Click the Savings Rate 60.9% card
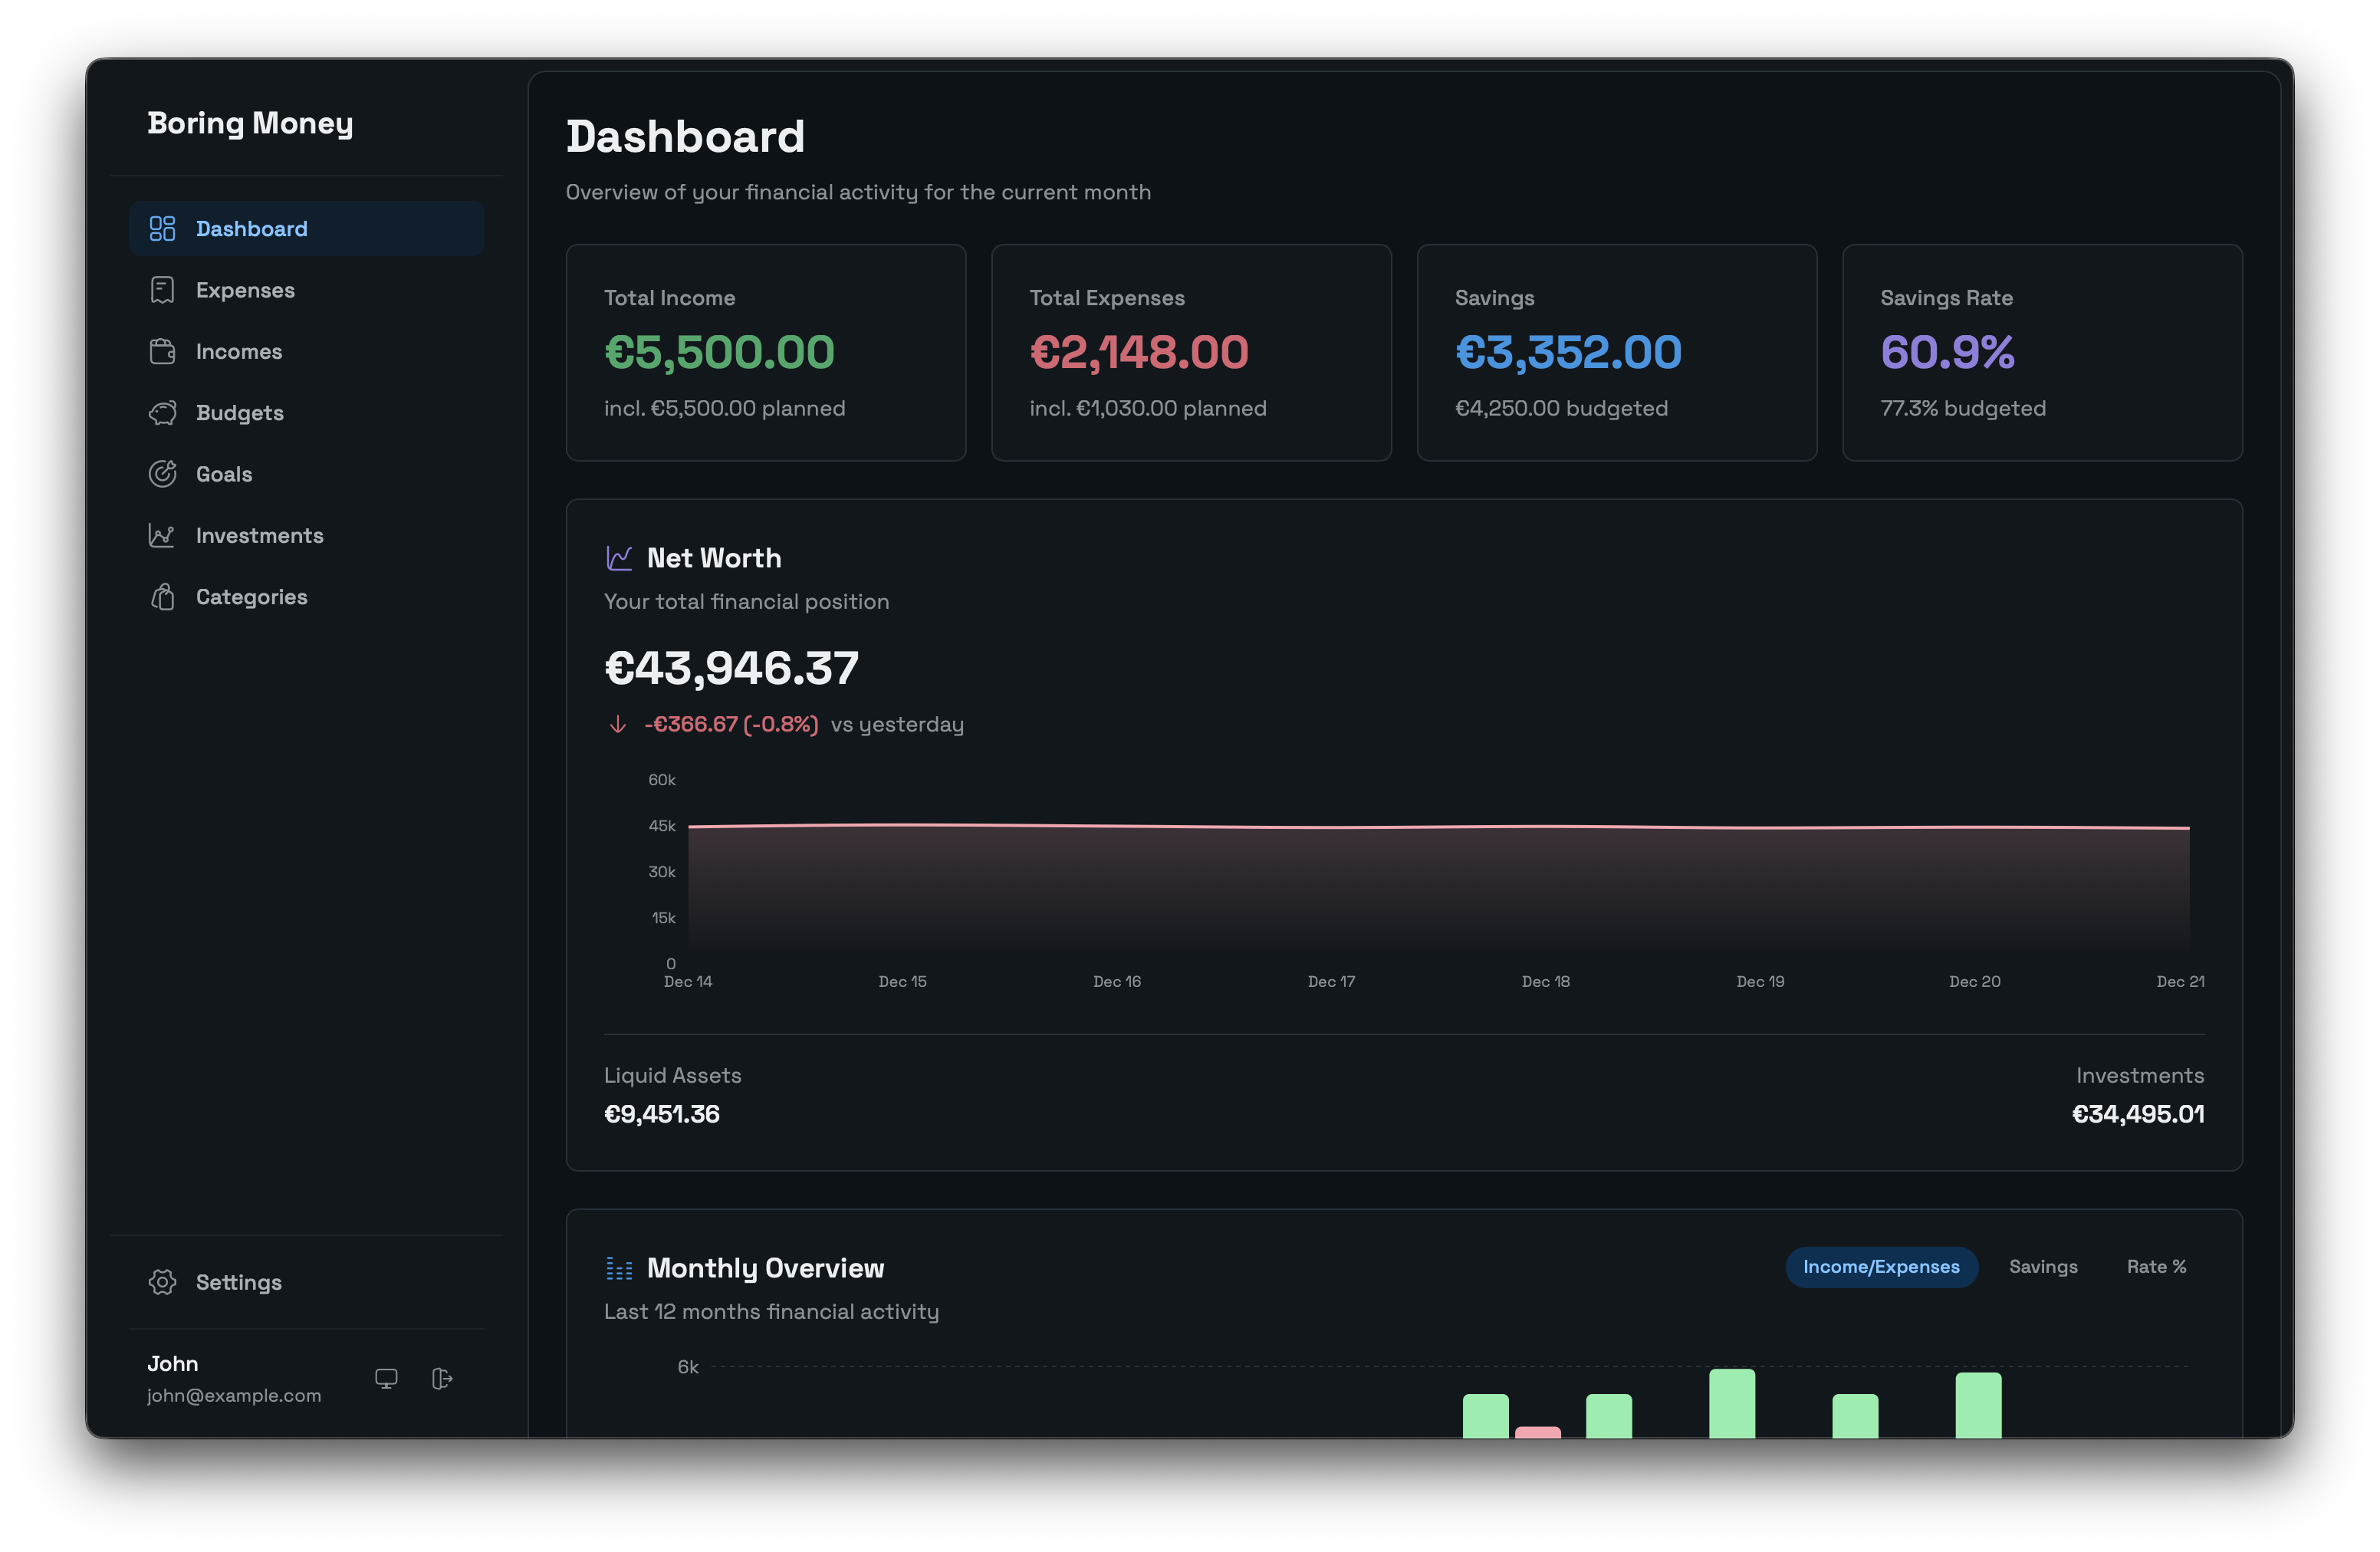Viewport: 2380px width, 1552px height. click(x=2041, y=352)
